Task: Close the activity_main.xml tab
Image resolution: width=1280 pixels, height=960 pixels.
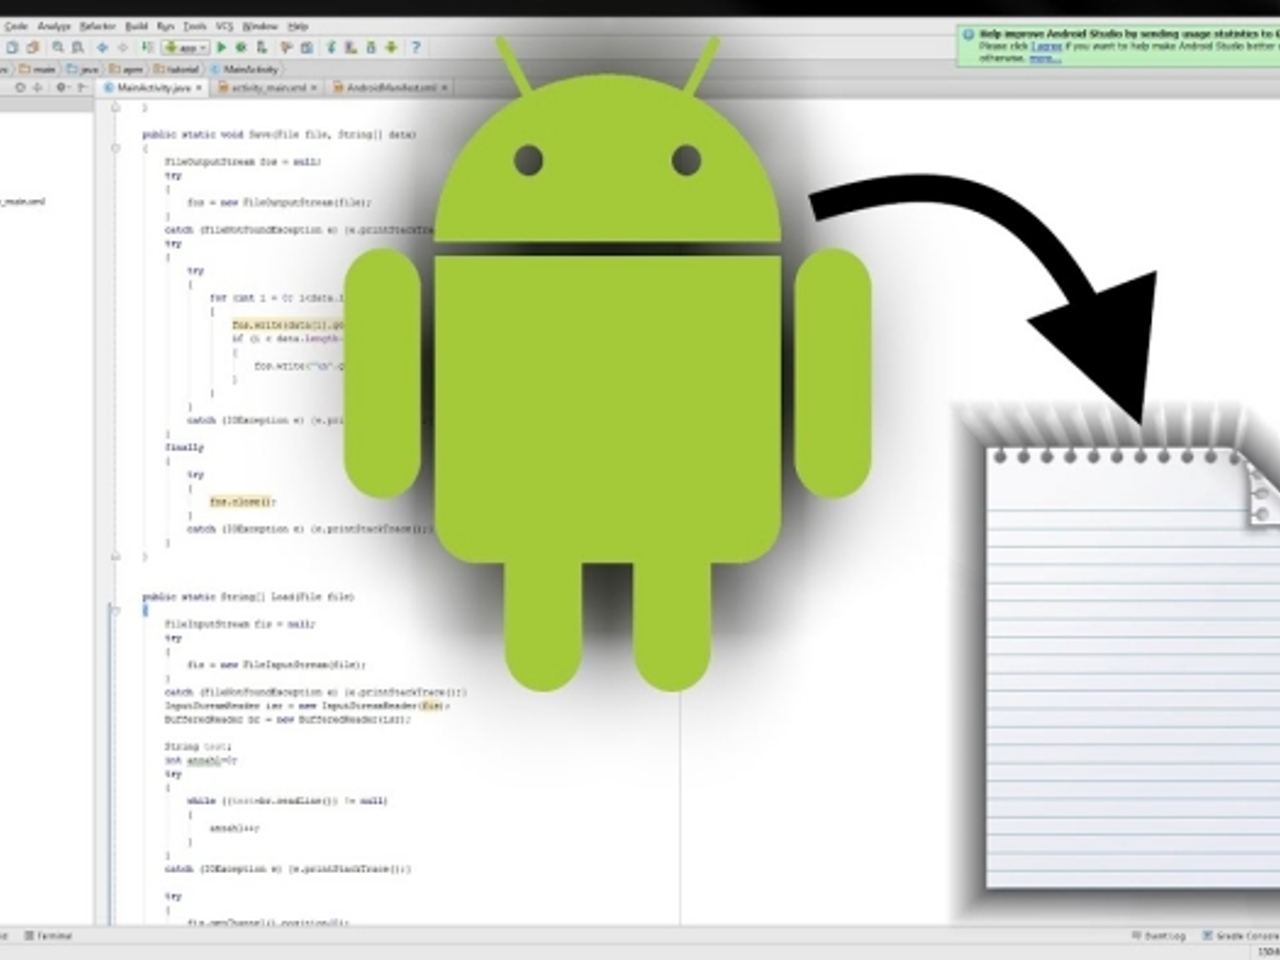Action: coord(313,88)
